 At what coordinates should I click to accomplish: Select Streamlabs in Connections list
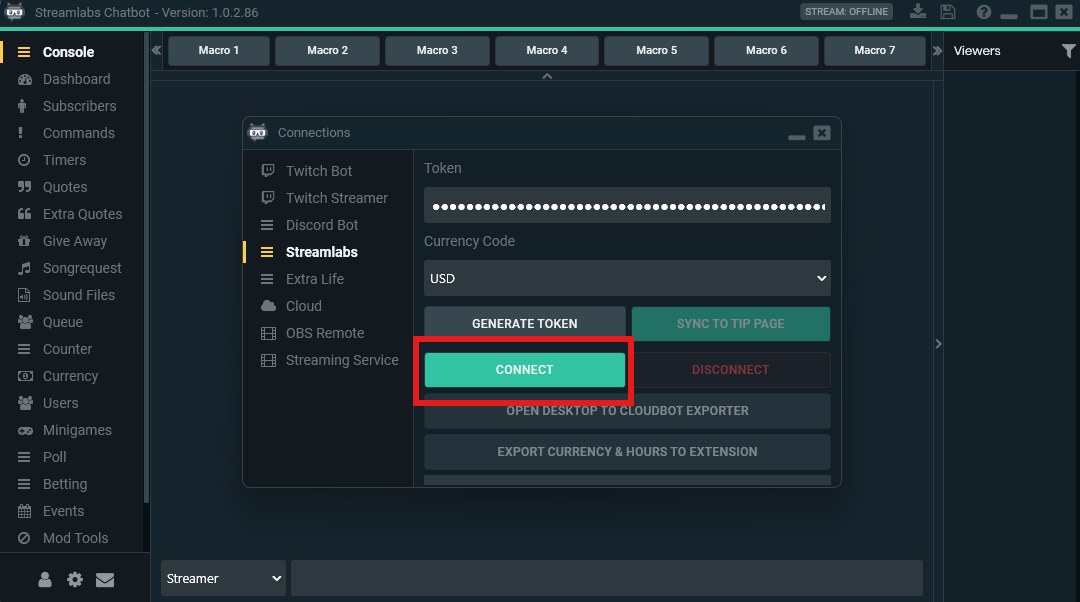[322, 252]
